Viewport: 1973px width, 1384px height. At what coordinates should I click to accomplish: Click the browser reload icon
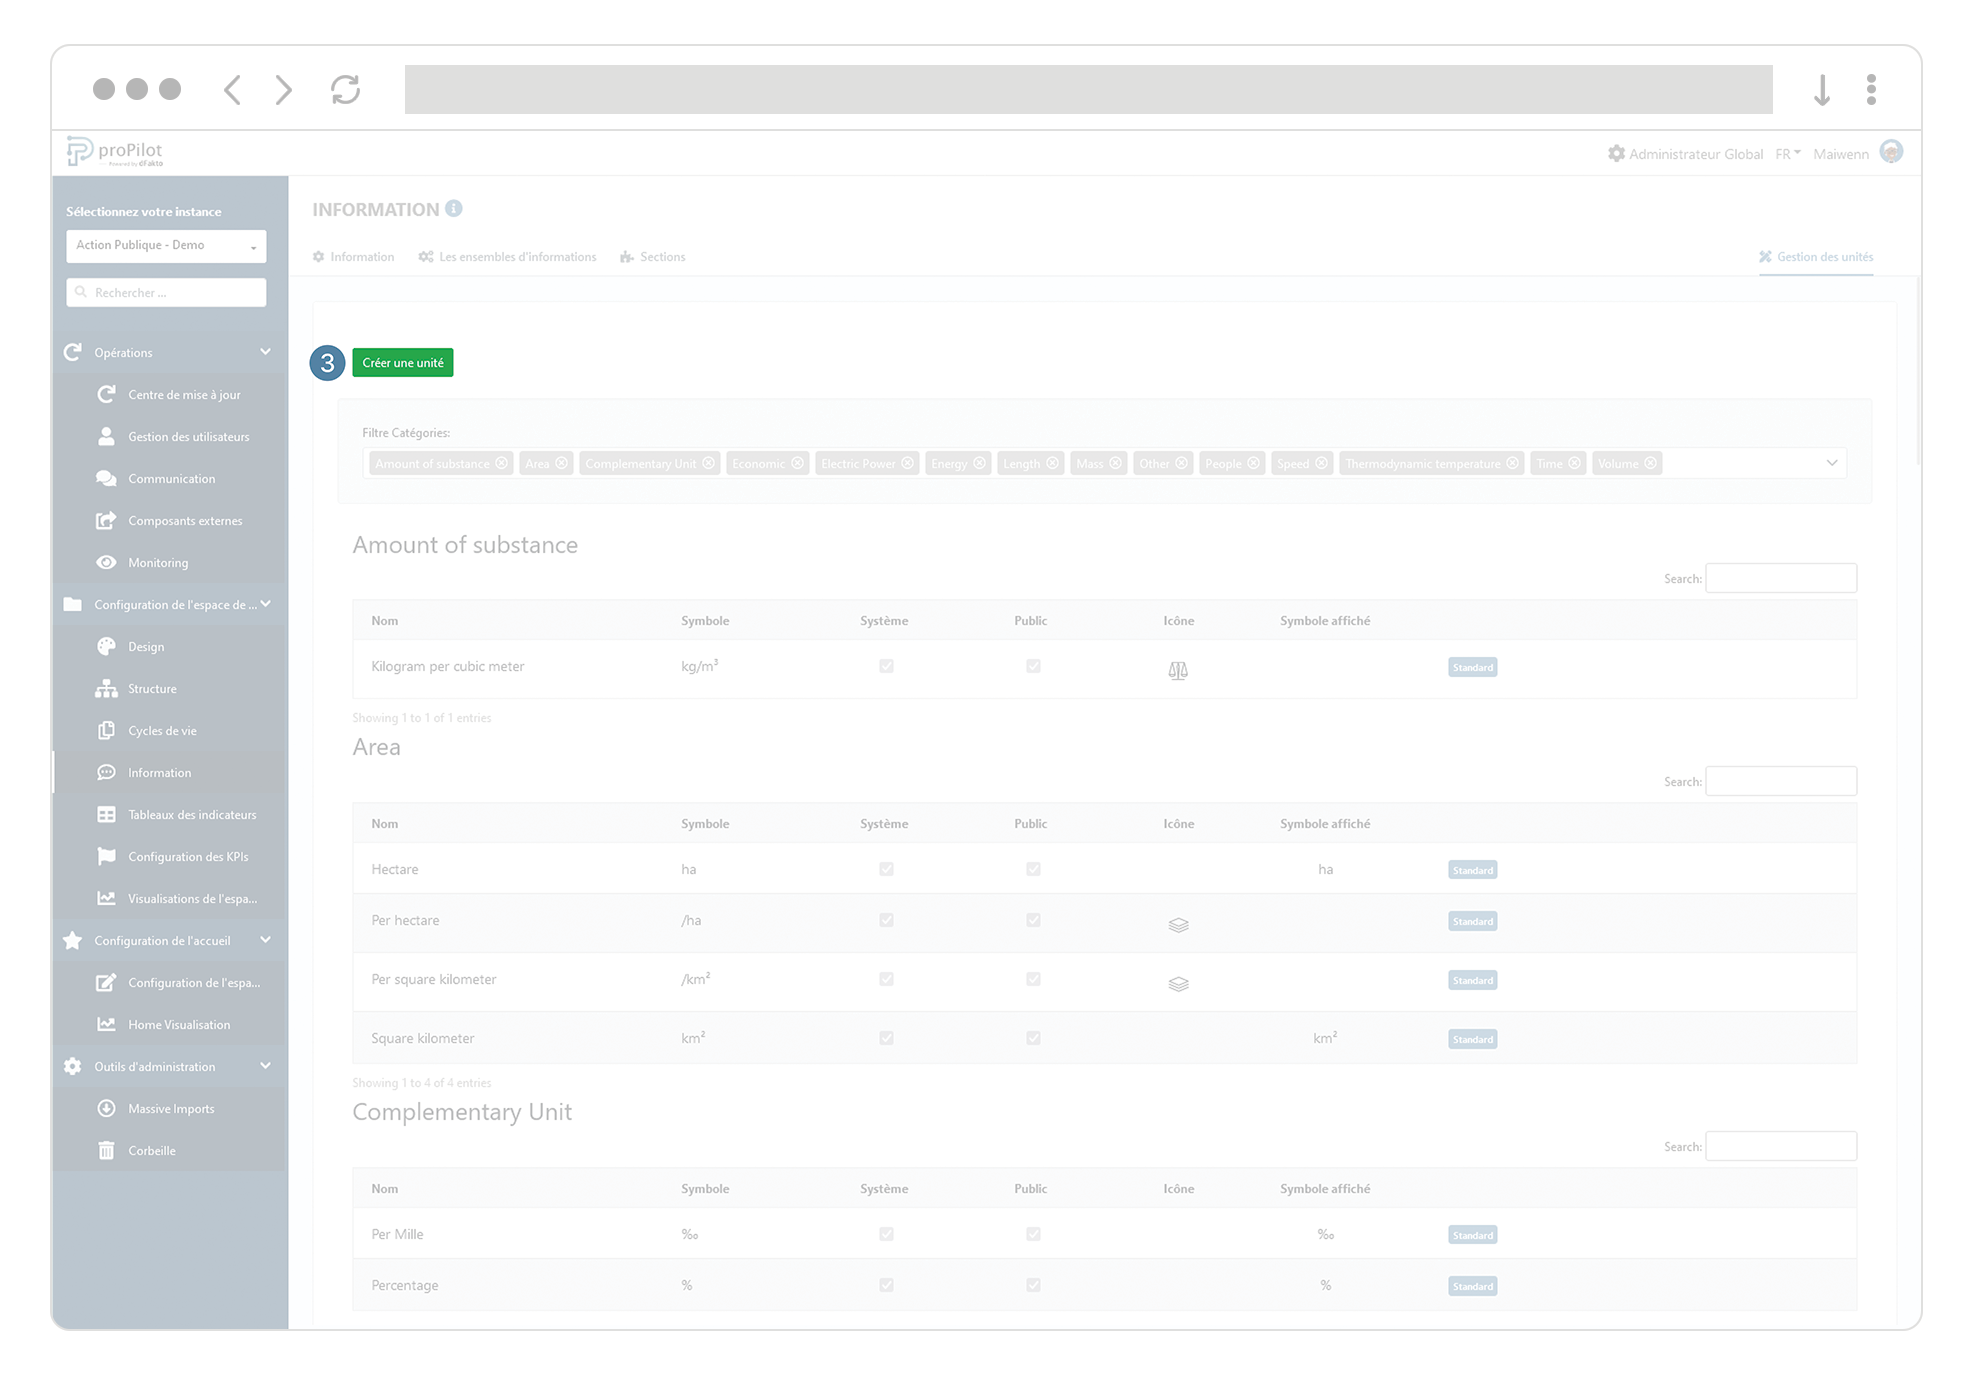345,89
